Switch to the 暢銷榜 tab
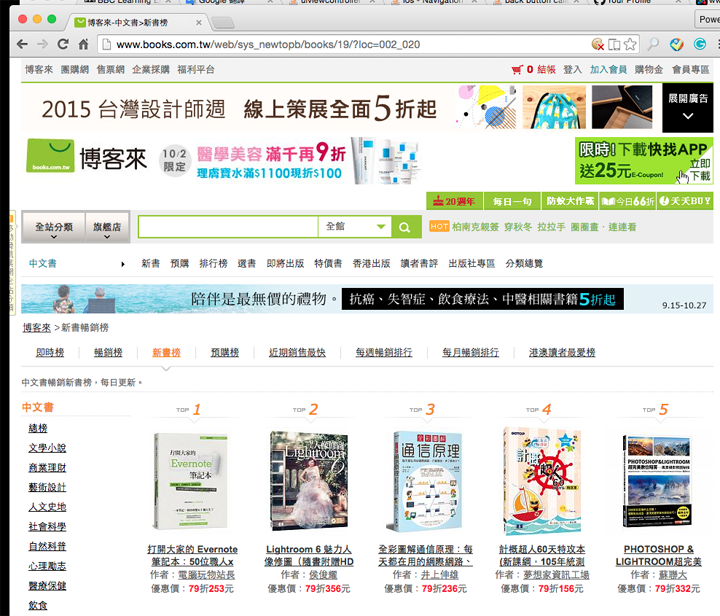 108,352
